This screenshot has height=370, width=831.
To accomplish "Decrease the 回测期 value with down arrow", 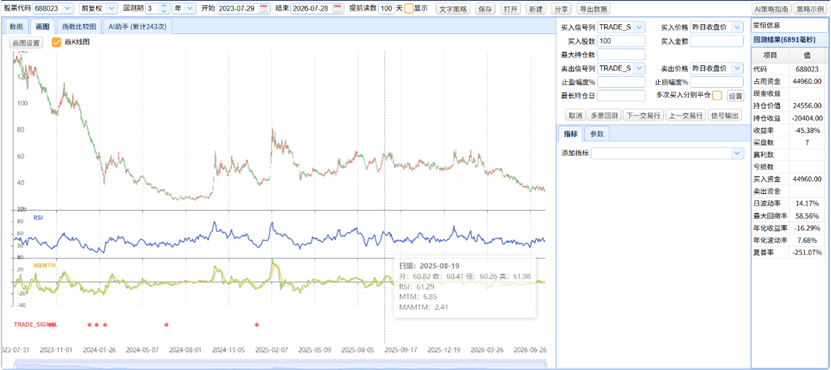I will click(164, 11).
